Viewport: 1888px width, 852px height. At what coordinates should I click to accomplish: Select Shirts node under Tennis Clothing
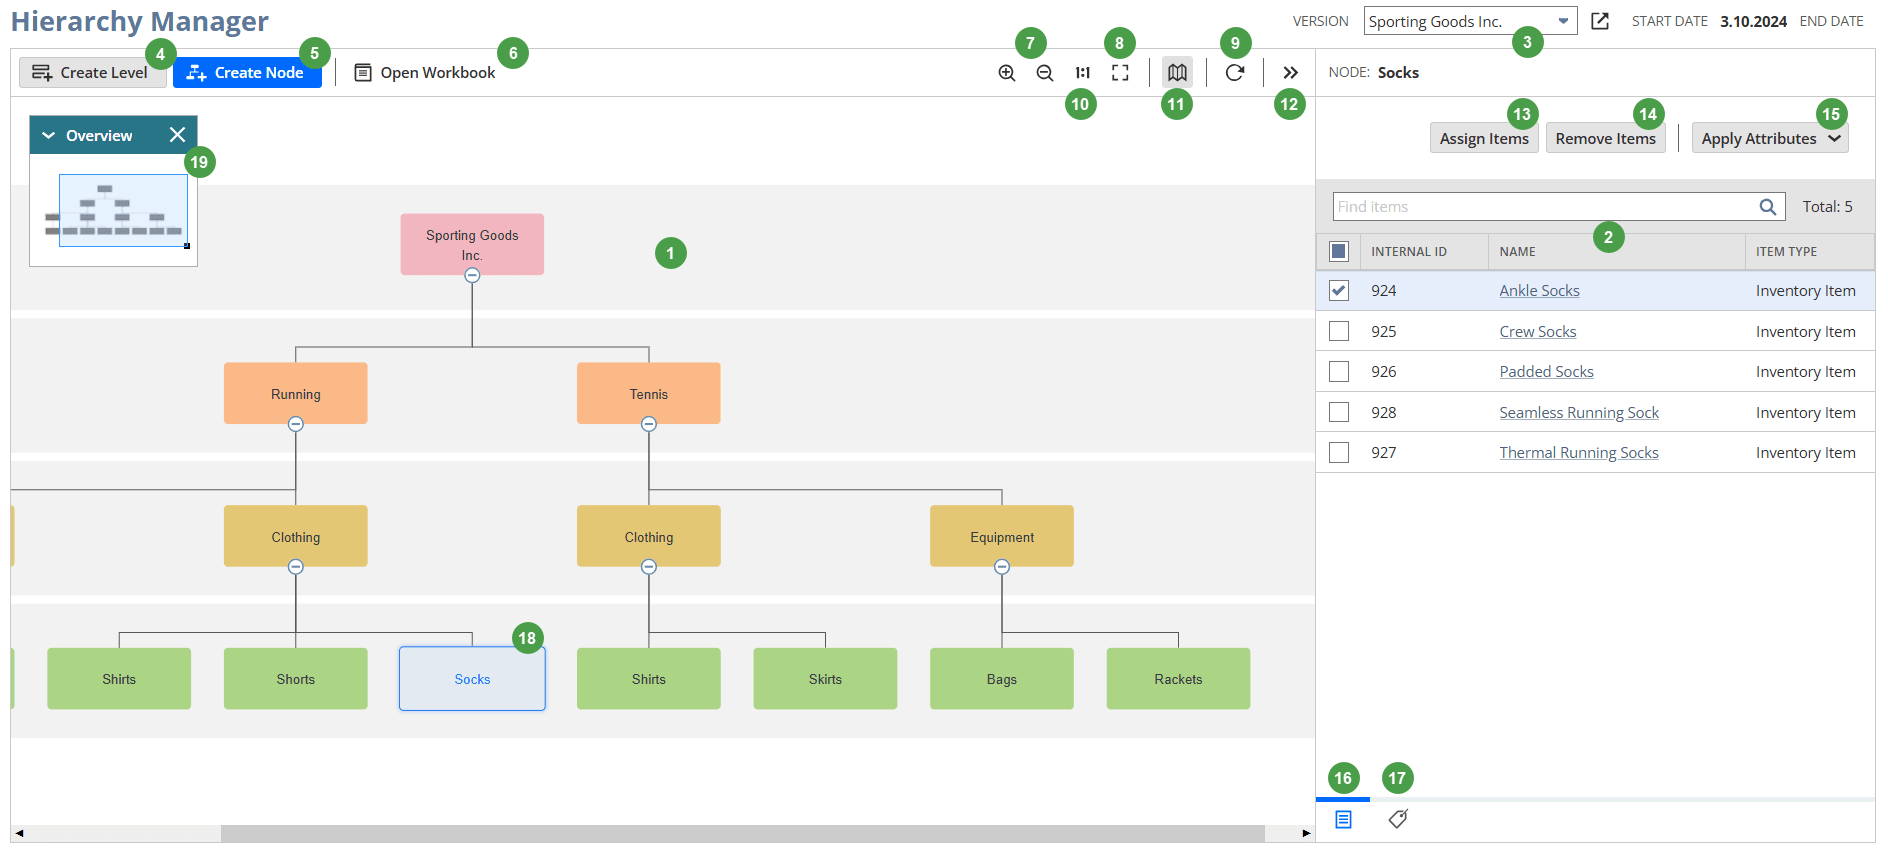coord(649,679)
